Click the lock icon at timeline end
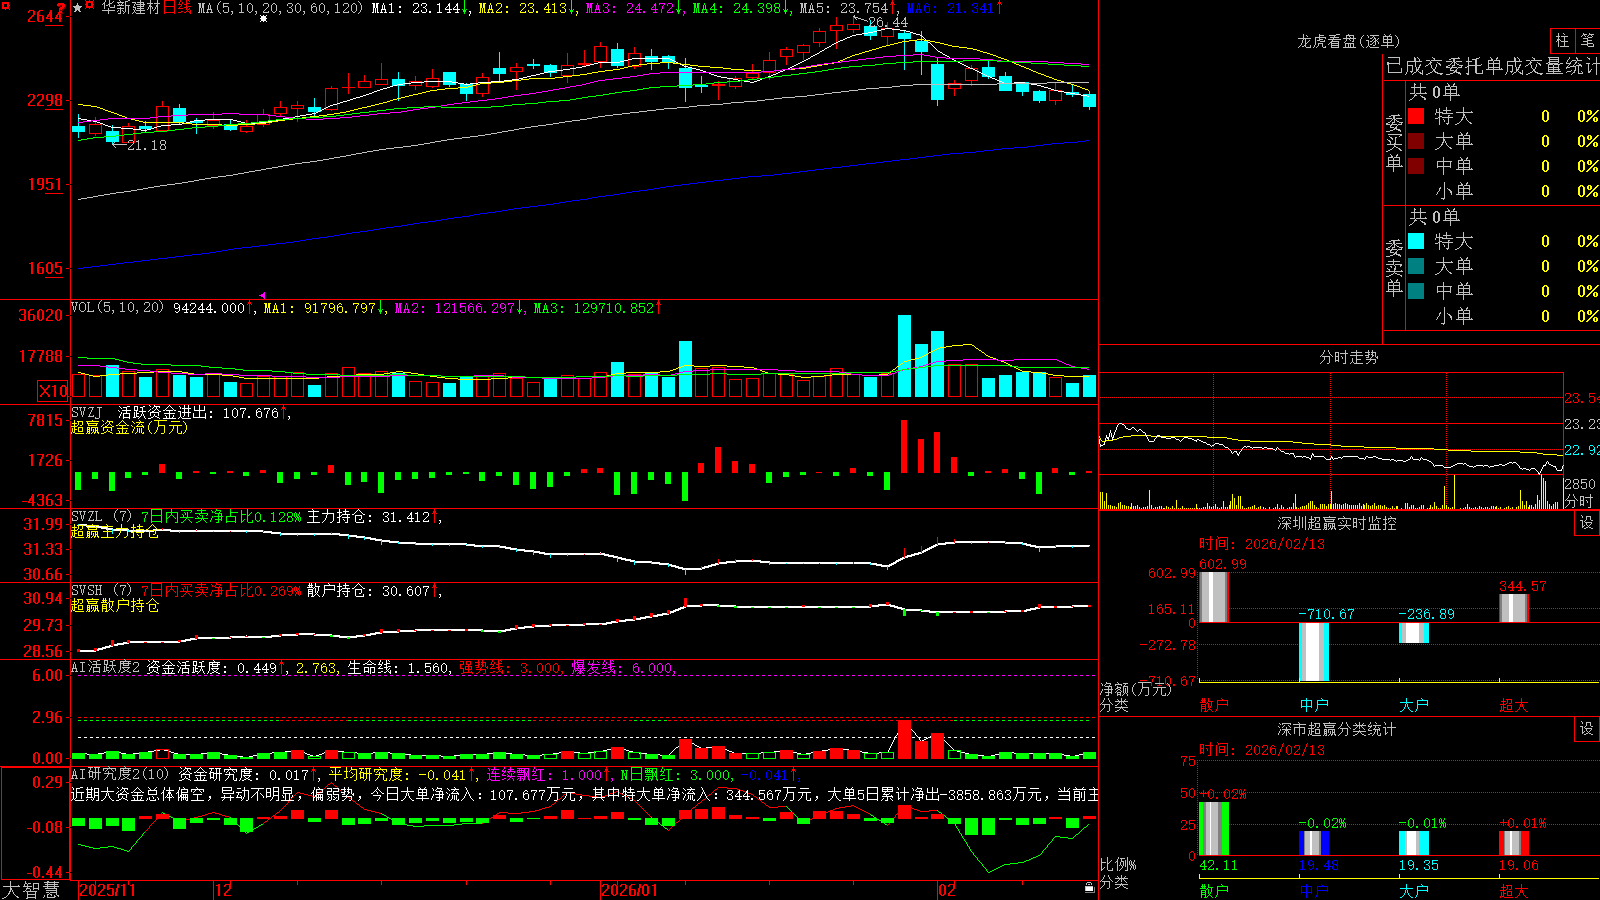This screenshot has height=900, width=1600. [1089, 887]
